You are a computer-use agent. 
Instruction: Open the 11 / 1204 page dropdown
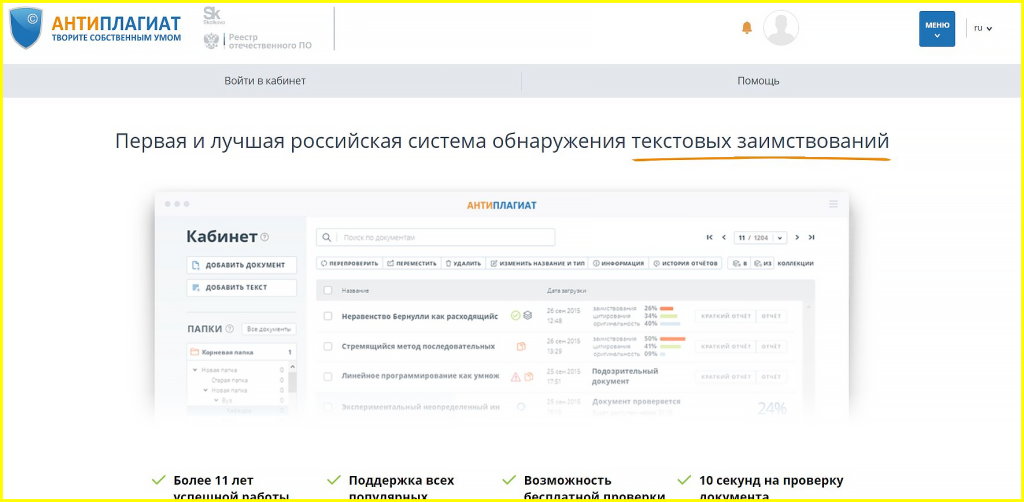click(760, 238)
